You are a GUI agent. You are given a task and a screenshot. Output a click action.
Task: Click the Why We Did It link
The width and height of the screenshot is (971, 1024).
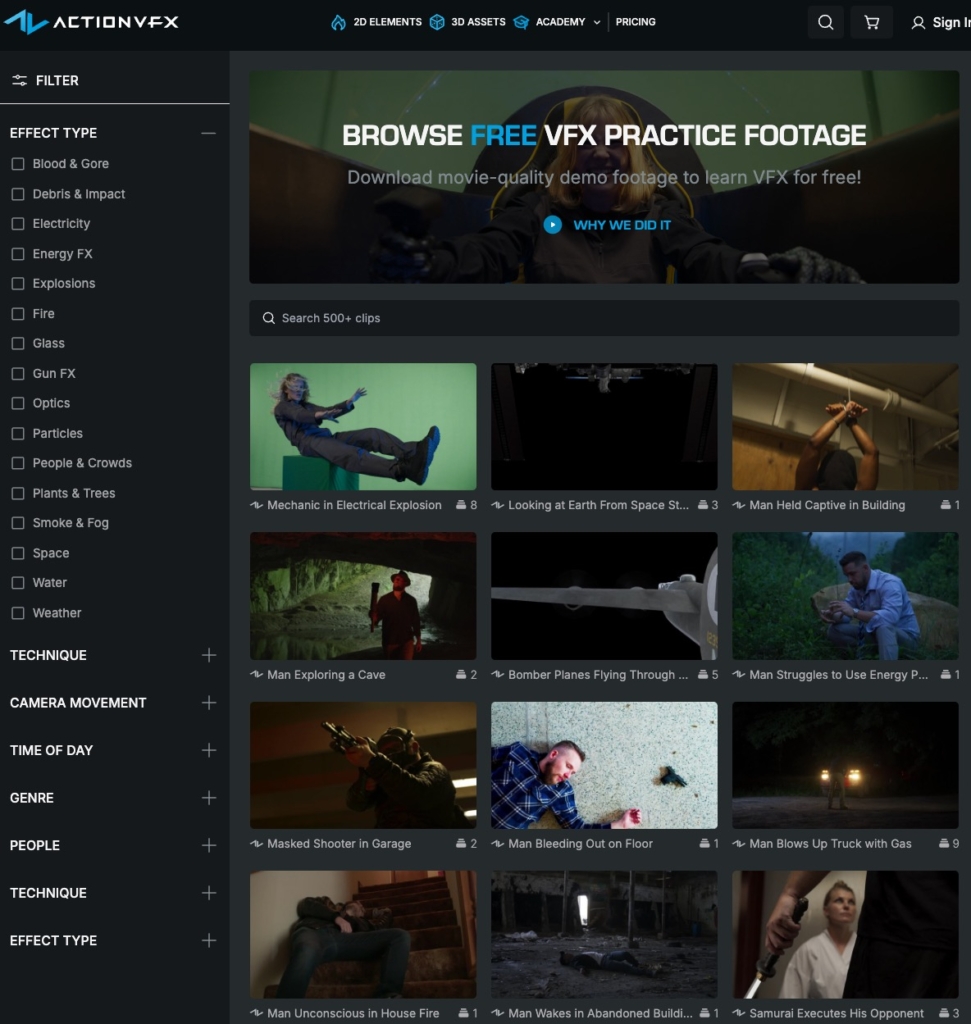(x=621, y=225)
